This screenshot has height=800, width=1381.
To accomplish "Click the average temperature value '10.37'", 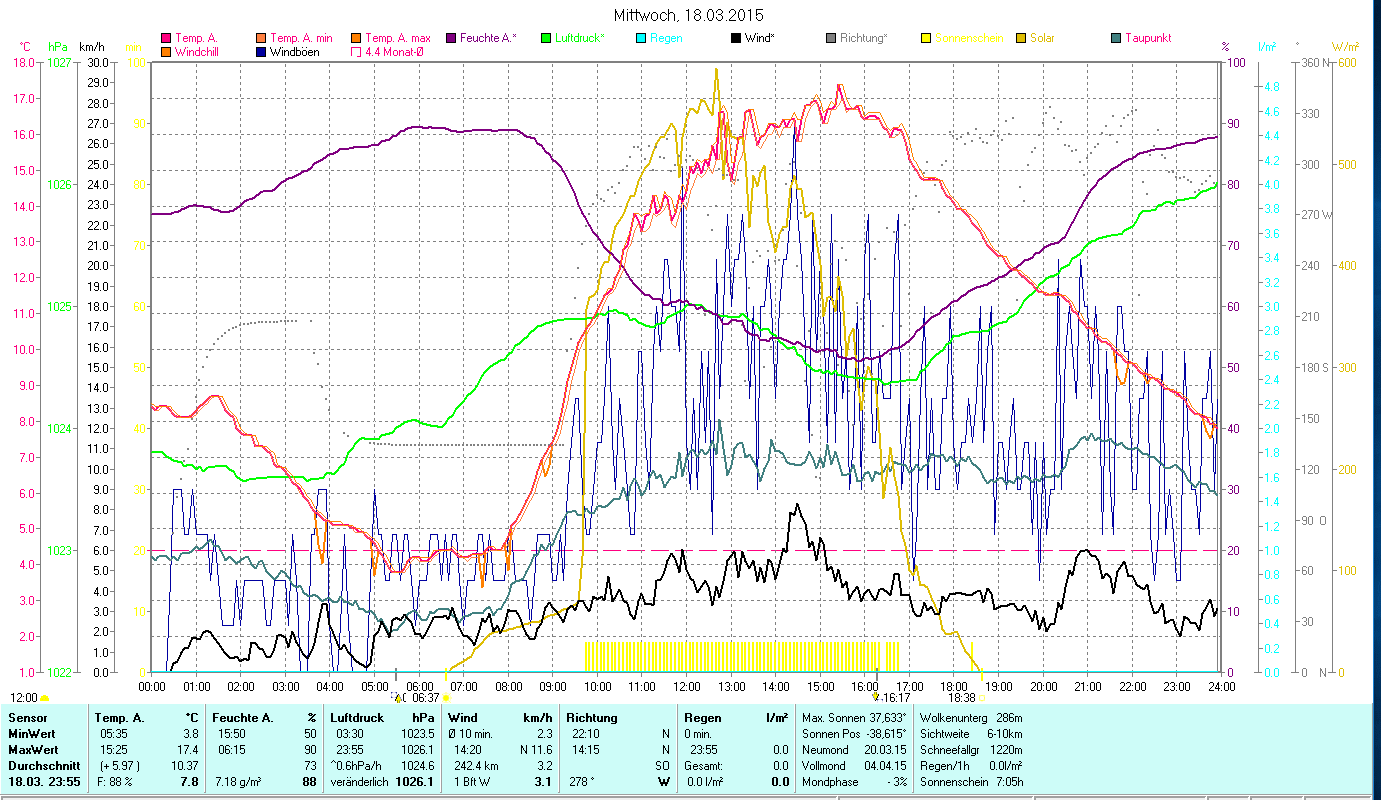I will [186, 766].
